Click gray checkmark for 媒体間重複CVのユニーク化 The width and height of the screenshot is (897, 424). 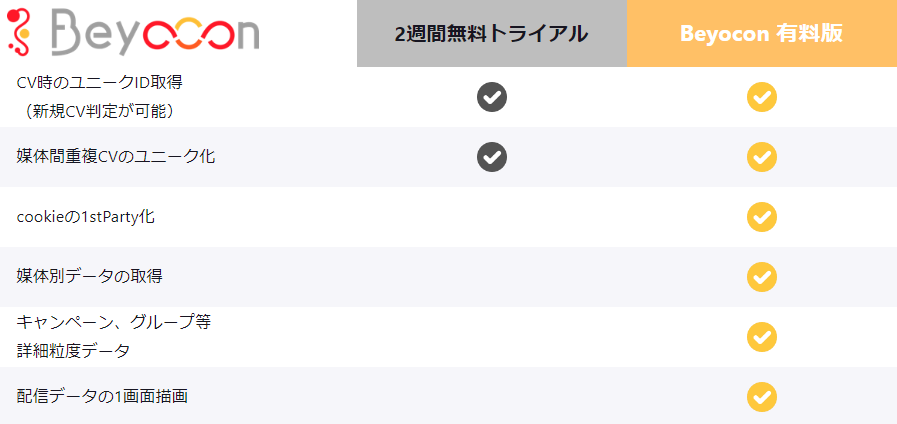point(492,157)
